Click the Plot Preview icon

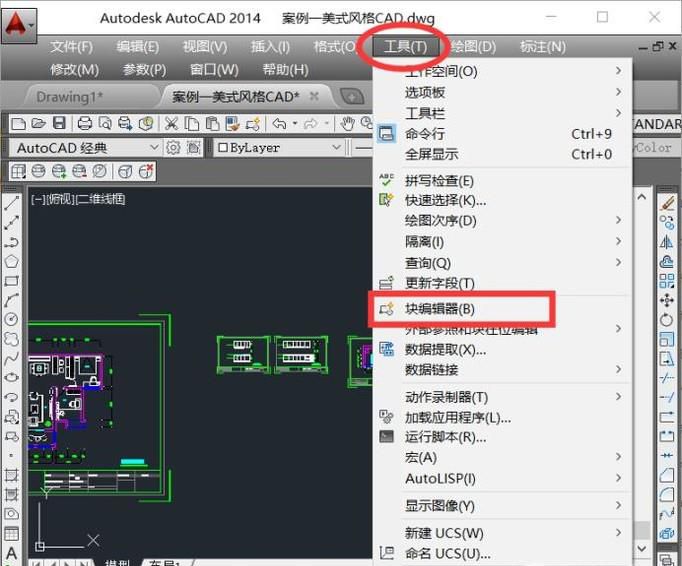tap(105, 124)
